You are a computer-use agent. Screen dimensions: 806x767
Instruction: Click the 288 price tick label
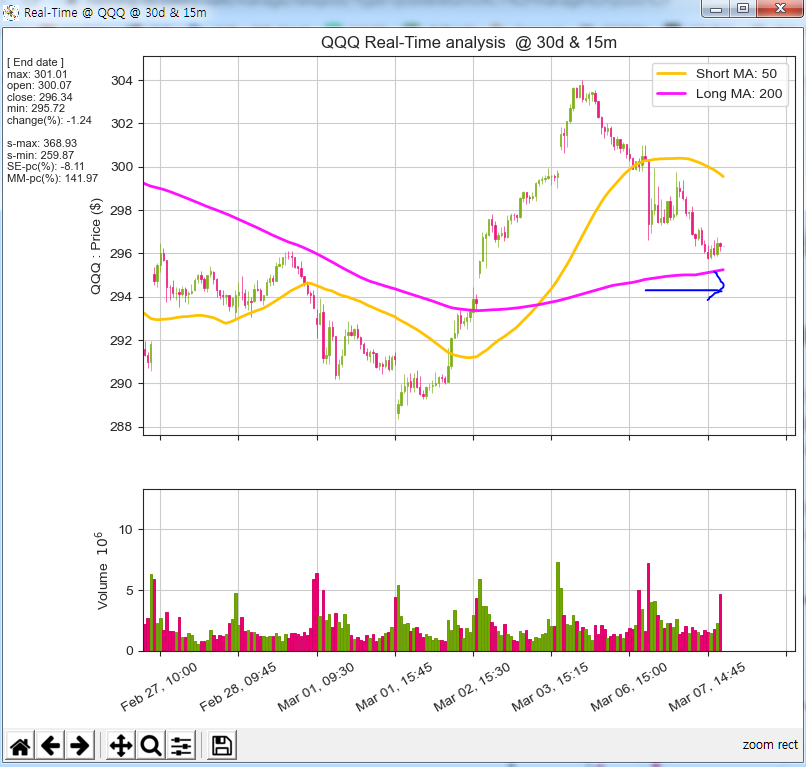tap(122, 427)
